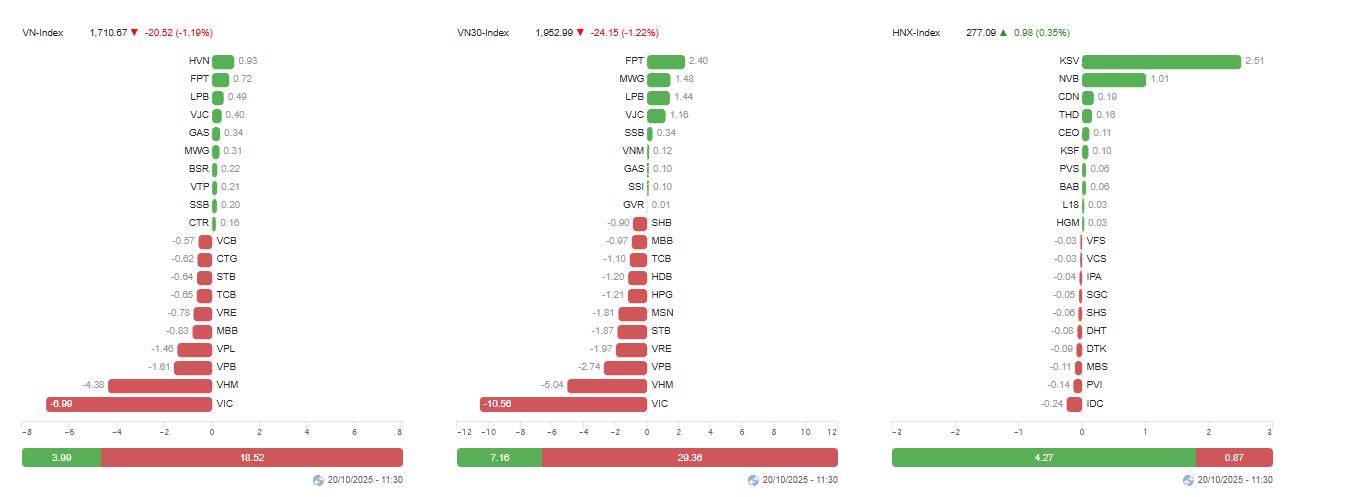
Task: Click the red 29.36 summary bar segment
Action: [690, 457]
